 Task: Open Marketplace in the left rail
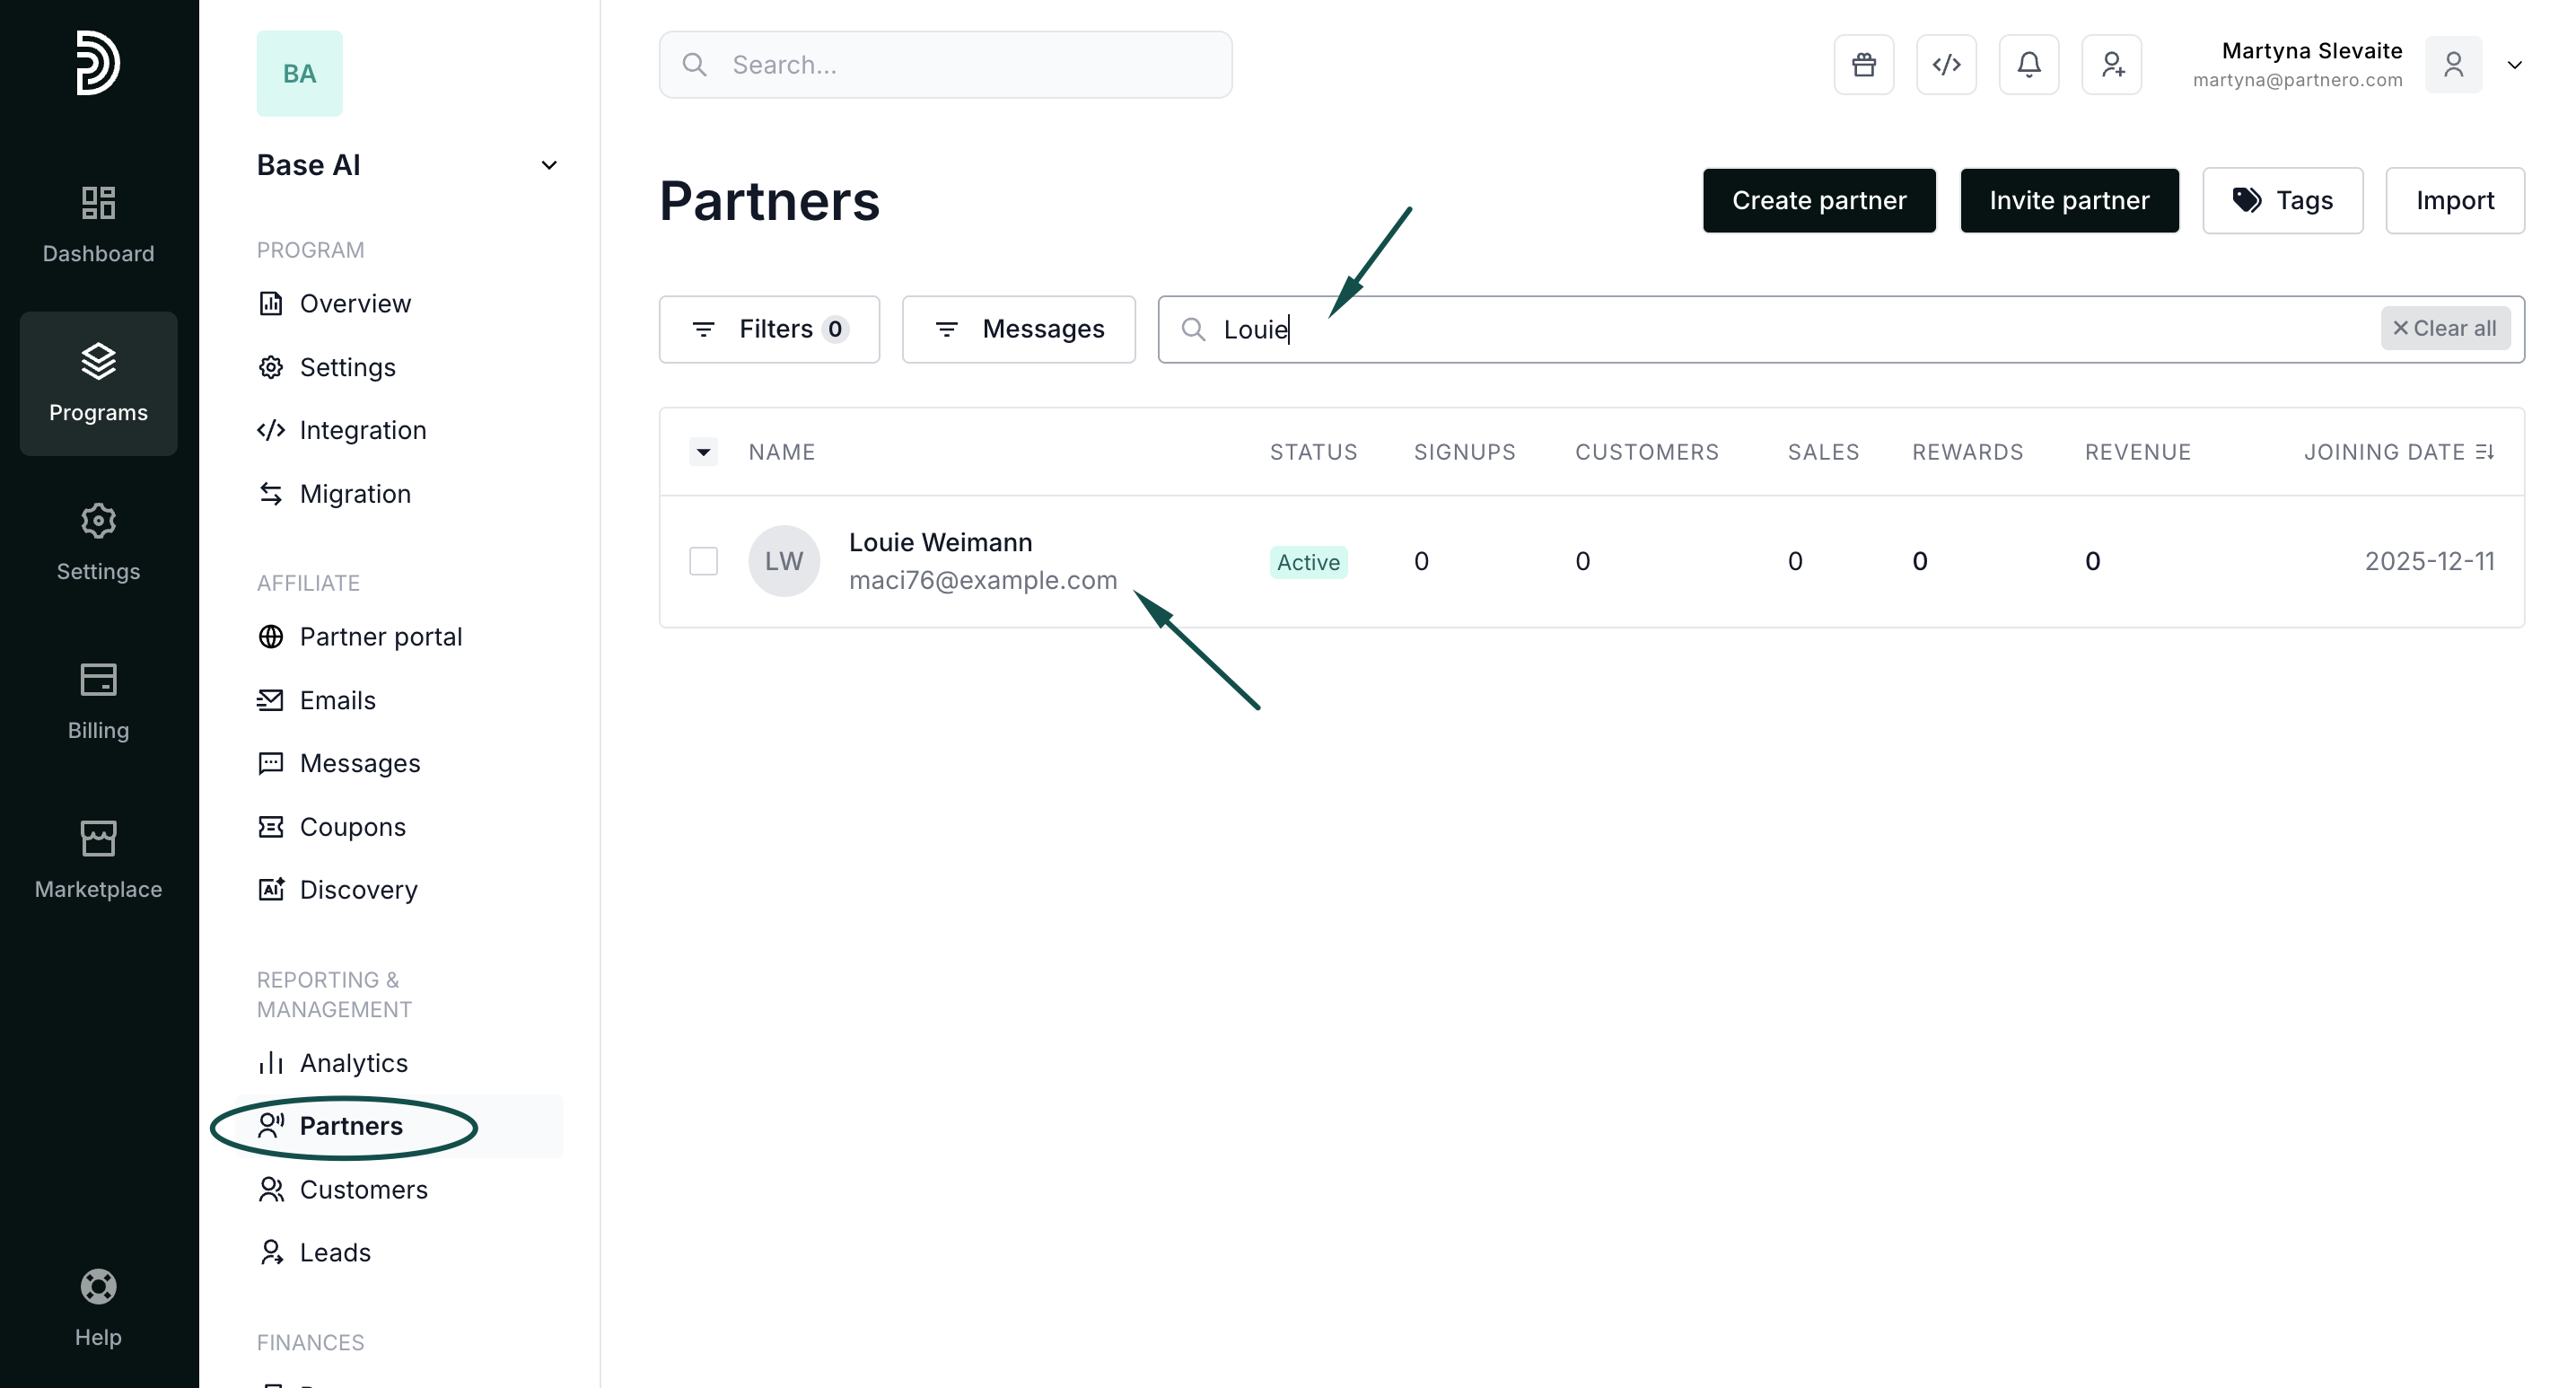[x=98, y=860]
